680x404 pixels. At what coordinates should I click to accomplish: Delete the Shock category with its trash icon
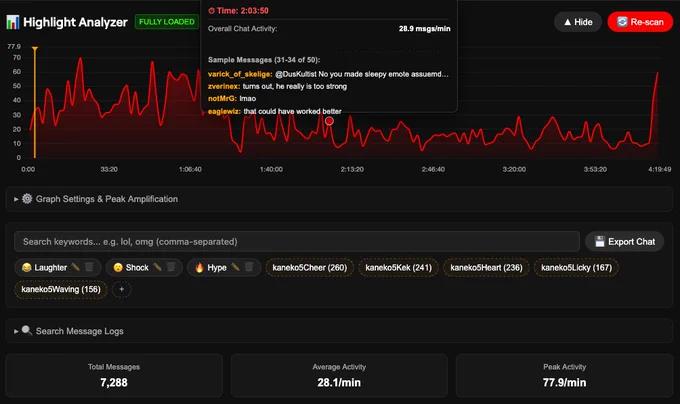coord(171,267)
